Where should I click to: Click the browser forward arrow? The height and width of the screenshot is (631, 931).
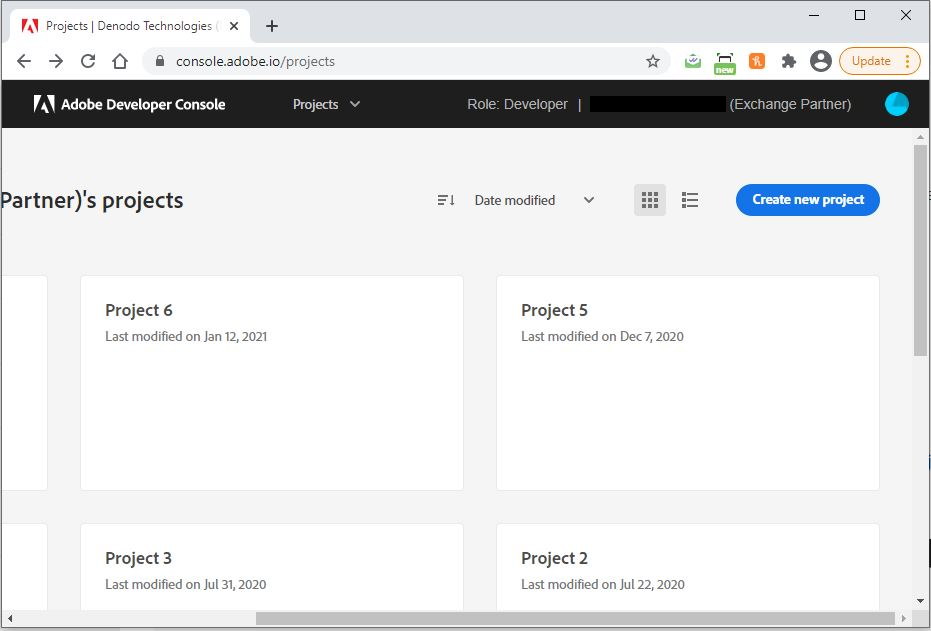click(x=56, y=61)
